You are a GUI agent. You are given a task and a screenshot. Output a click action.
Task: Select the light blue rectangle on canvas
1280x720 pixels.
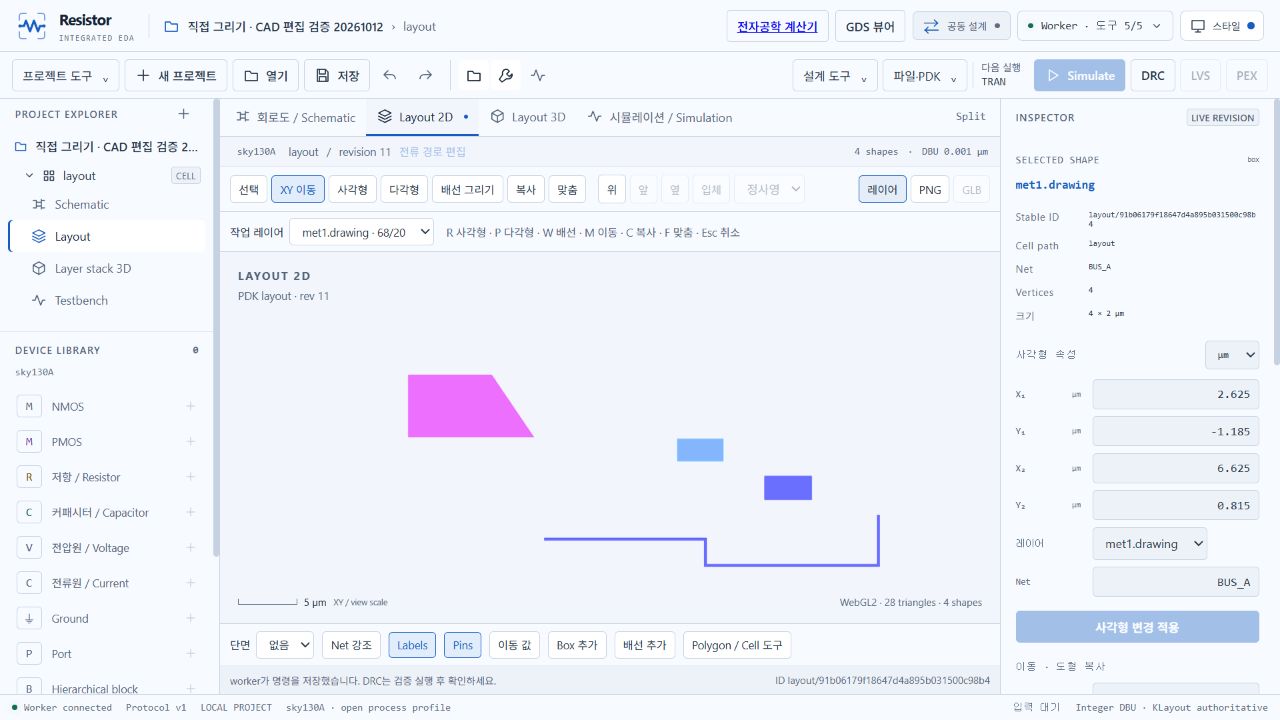click(x=700, y=450)
